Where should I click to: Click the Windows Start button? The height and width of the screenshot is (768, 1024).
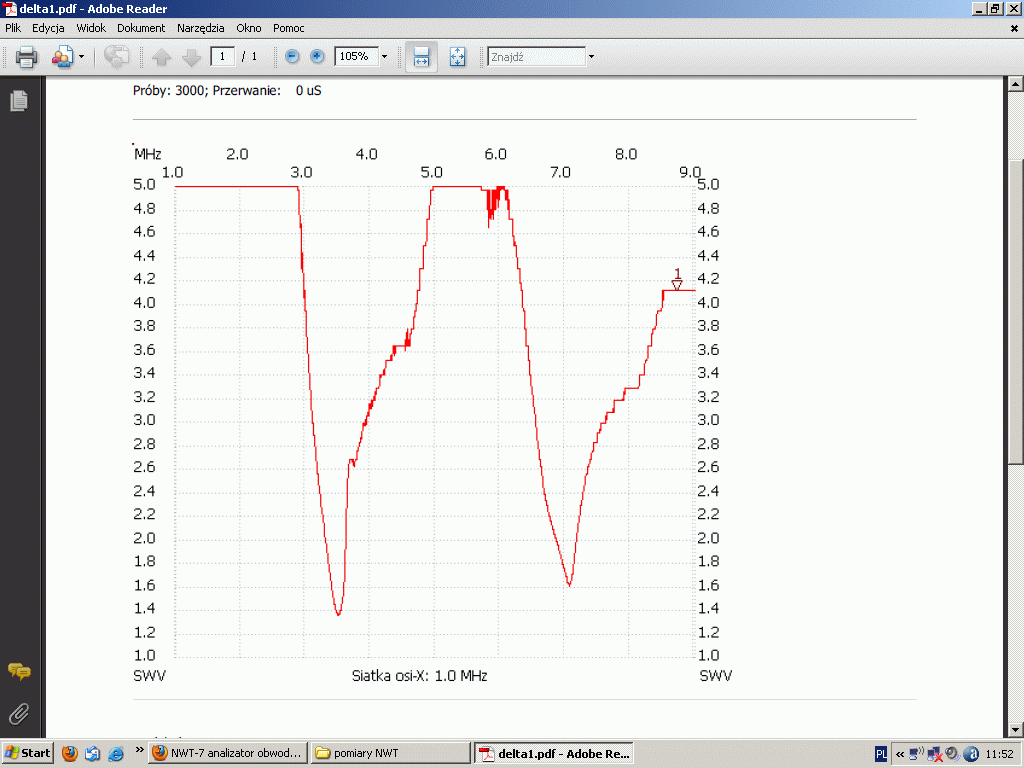(28, 753)
